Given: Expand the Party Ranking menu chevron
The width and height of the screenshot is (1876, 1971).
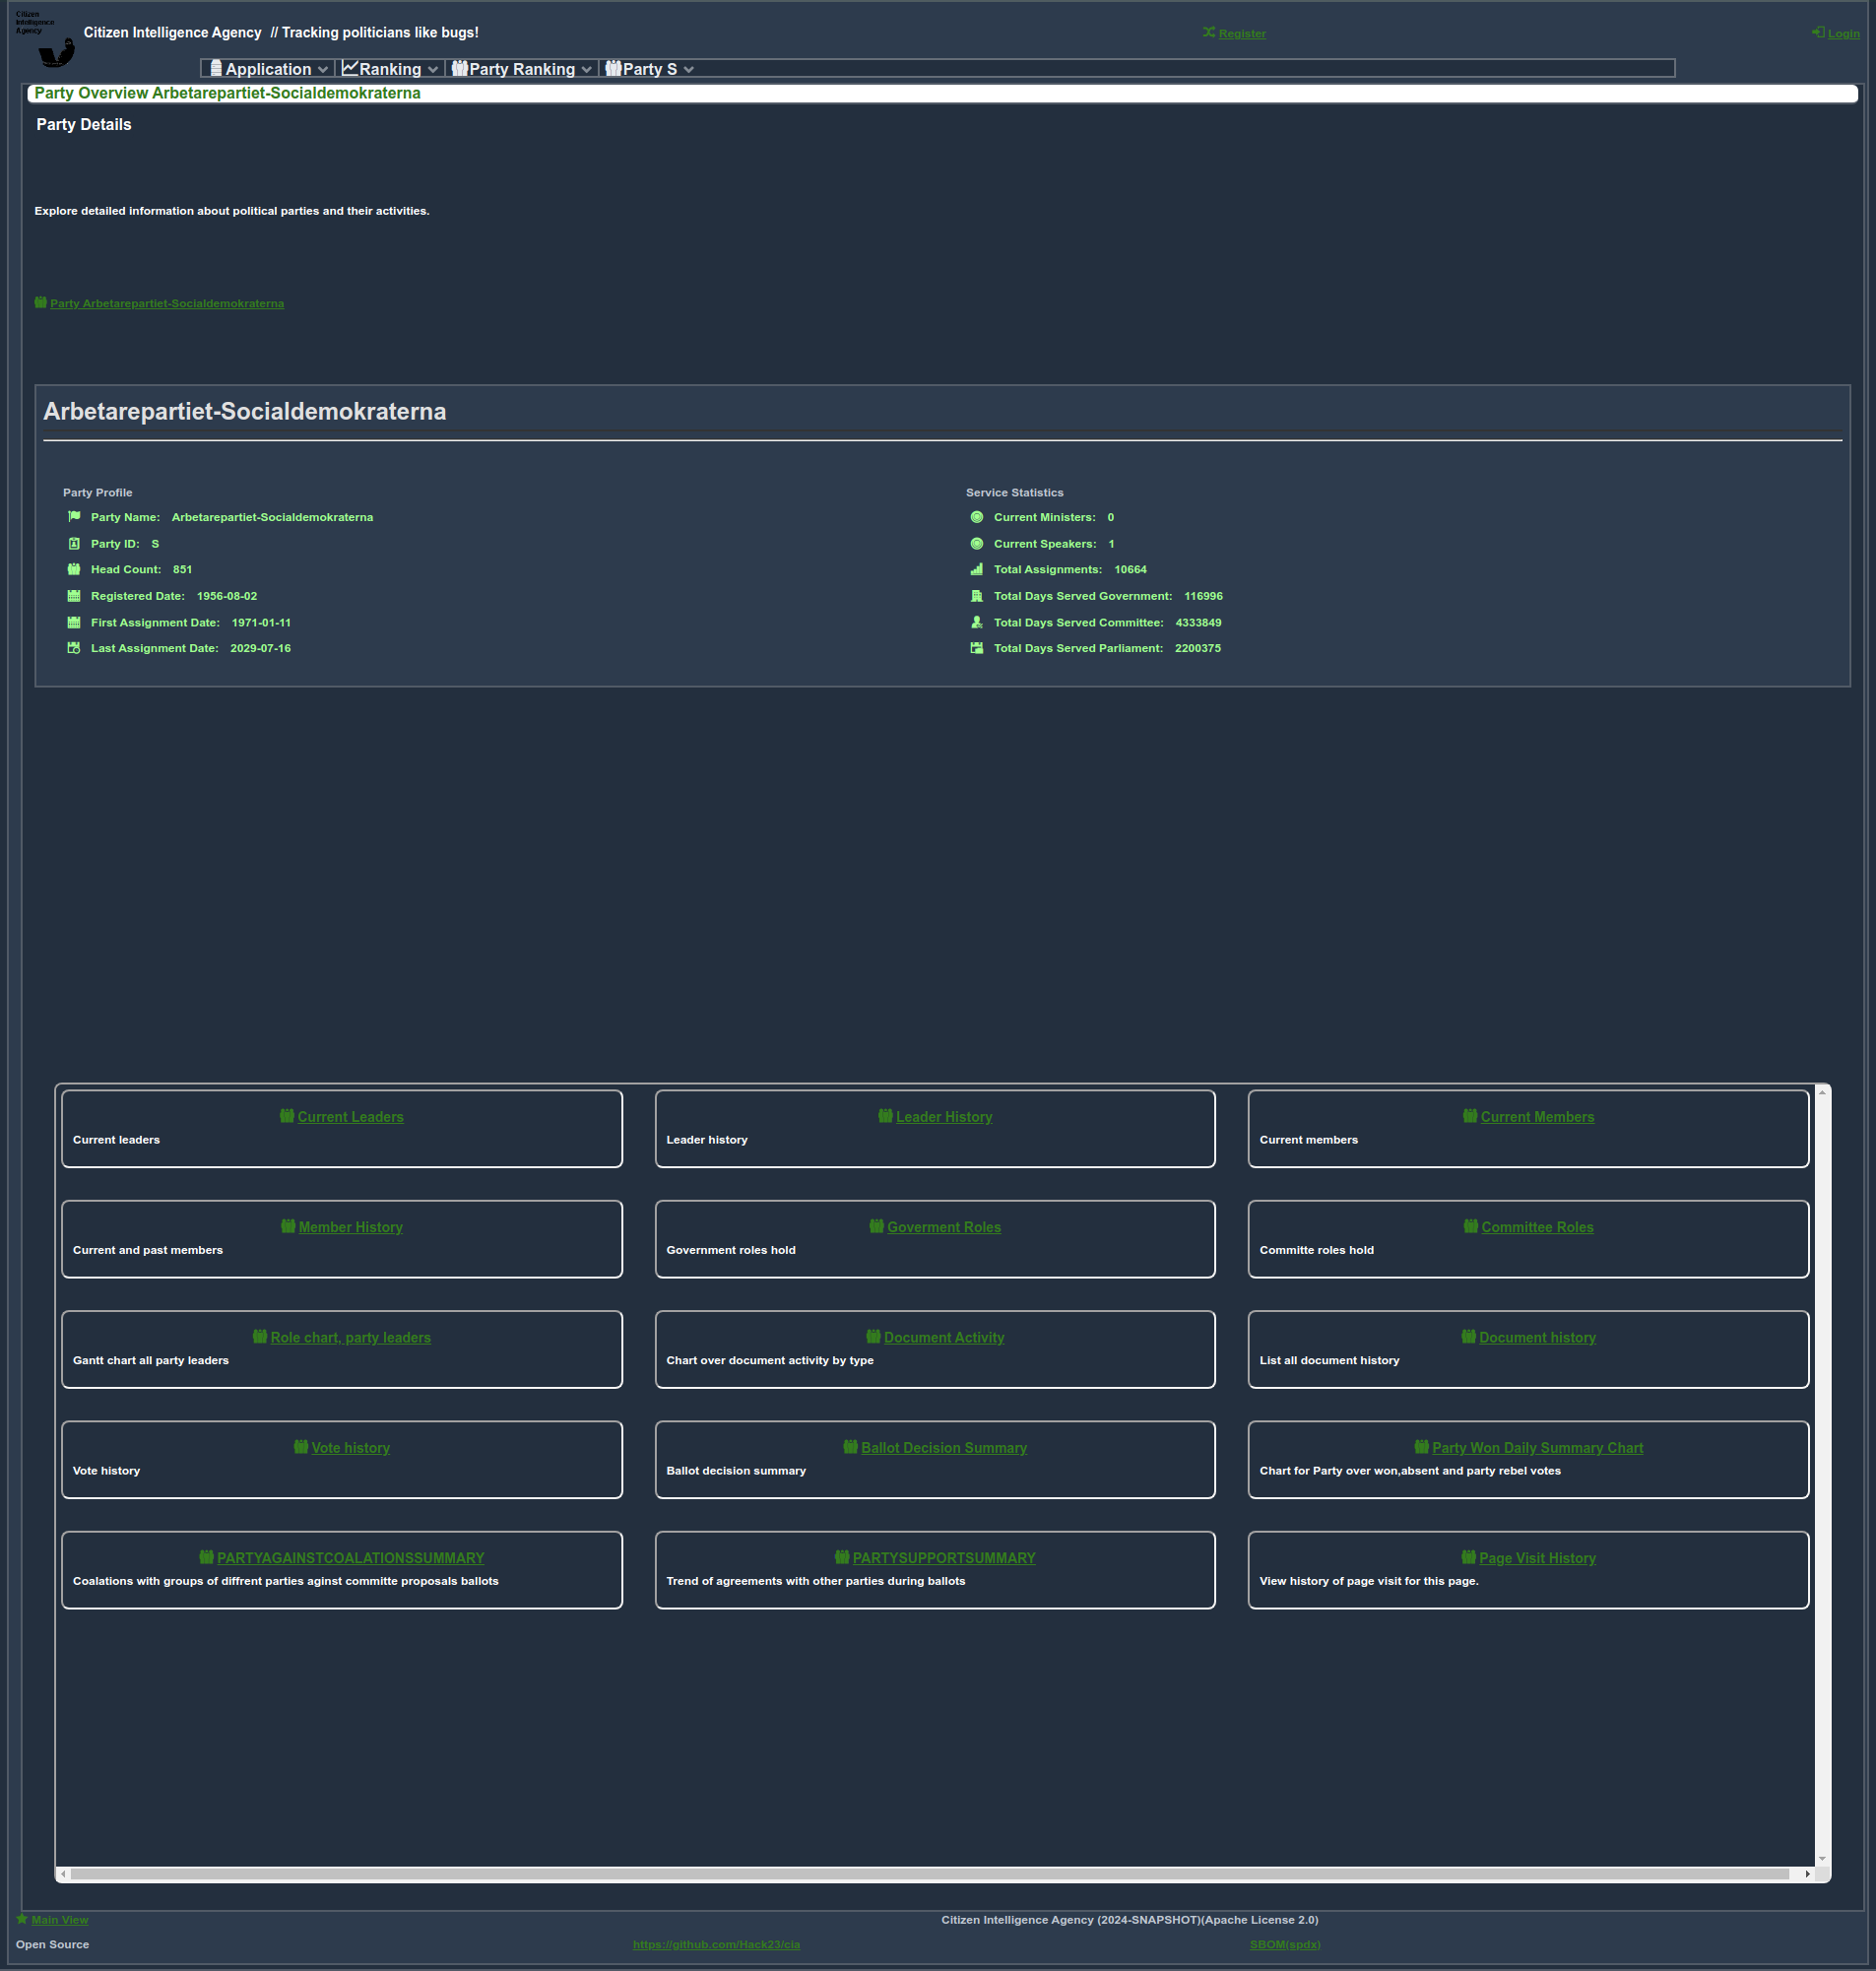Looking at the screenshot, I should (x=587, y=70).
